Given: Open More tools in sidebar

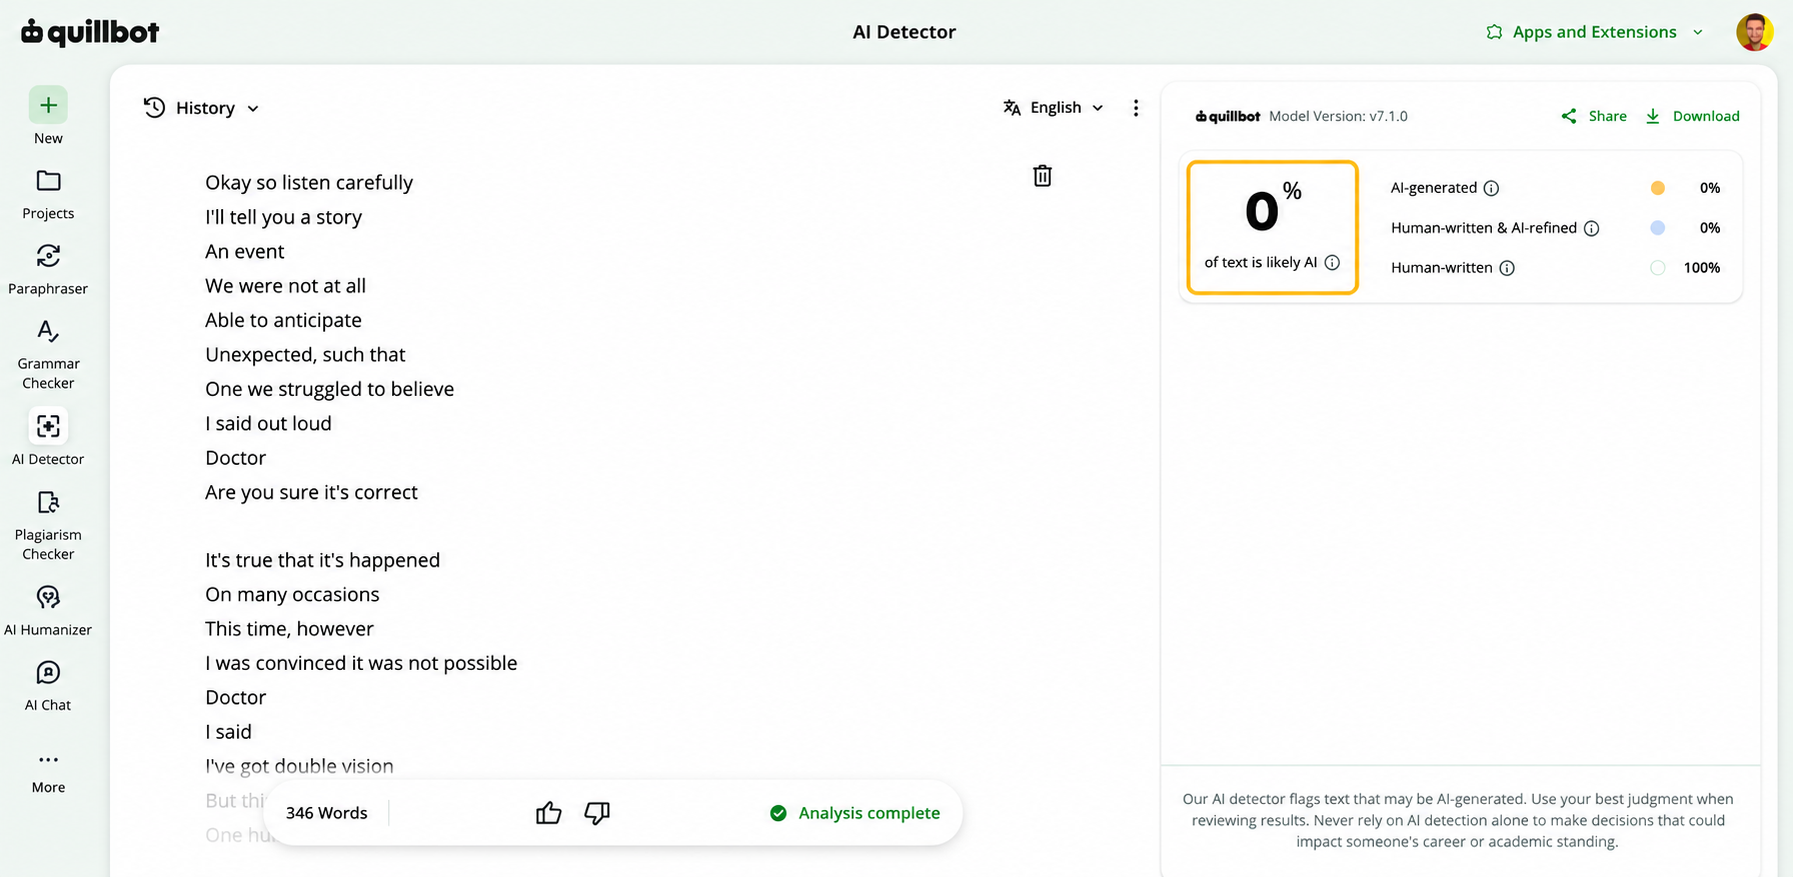Looking at the screenshot, I should [x=48, y=772].
